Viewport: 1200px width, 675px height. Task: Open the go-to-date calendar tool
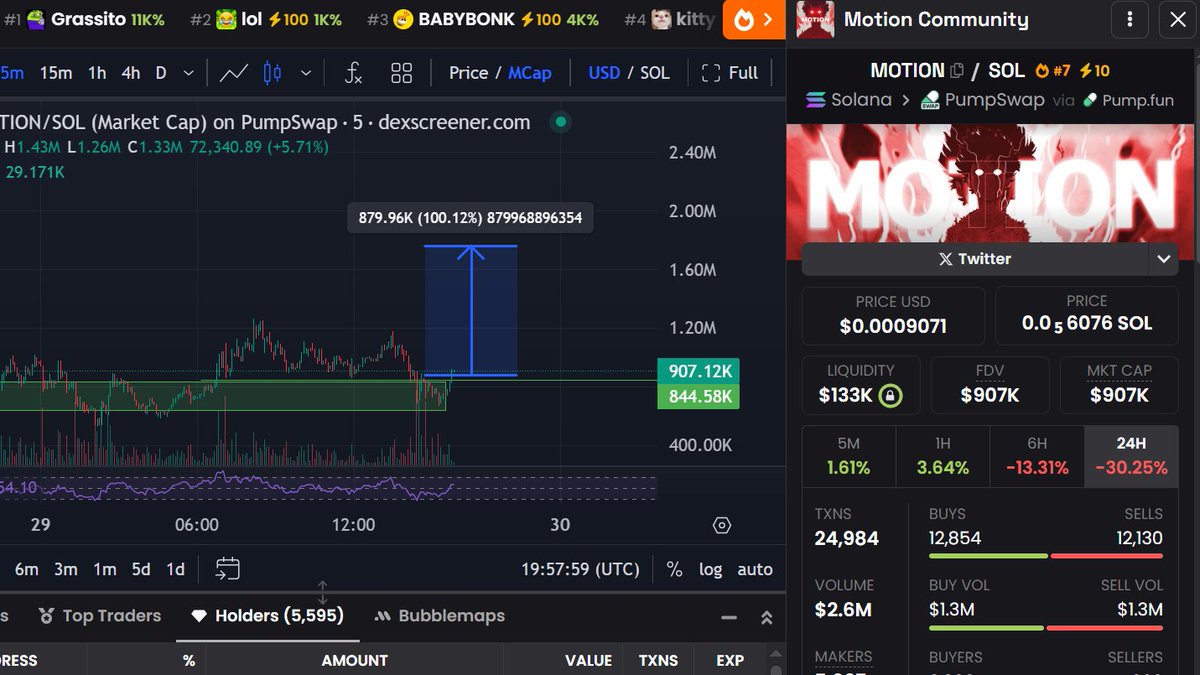tap(228, 567)
